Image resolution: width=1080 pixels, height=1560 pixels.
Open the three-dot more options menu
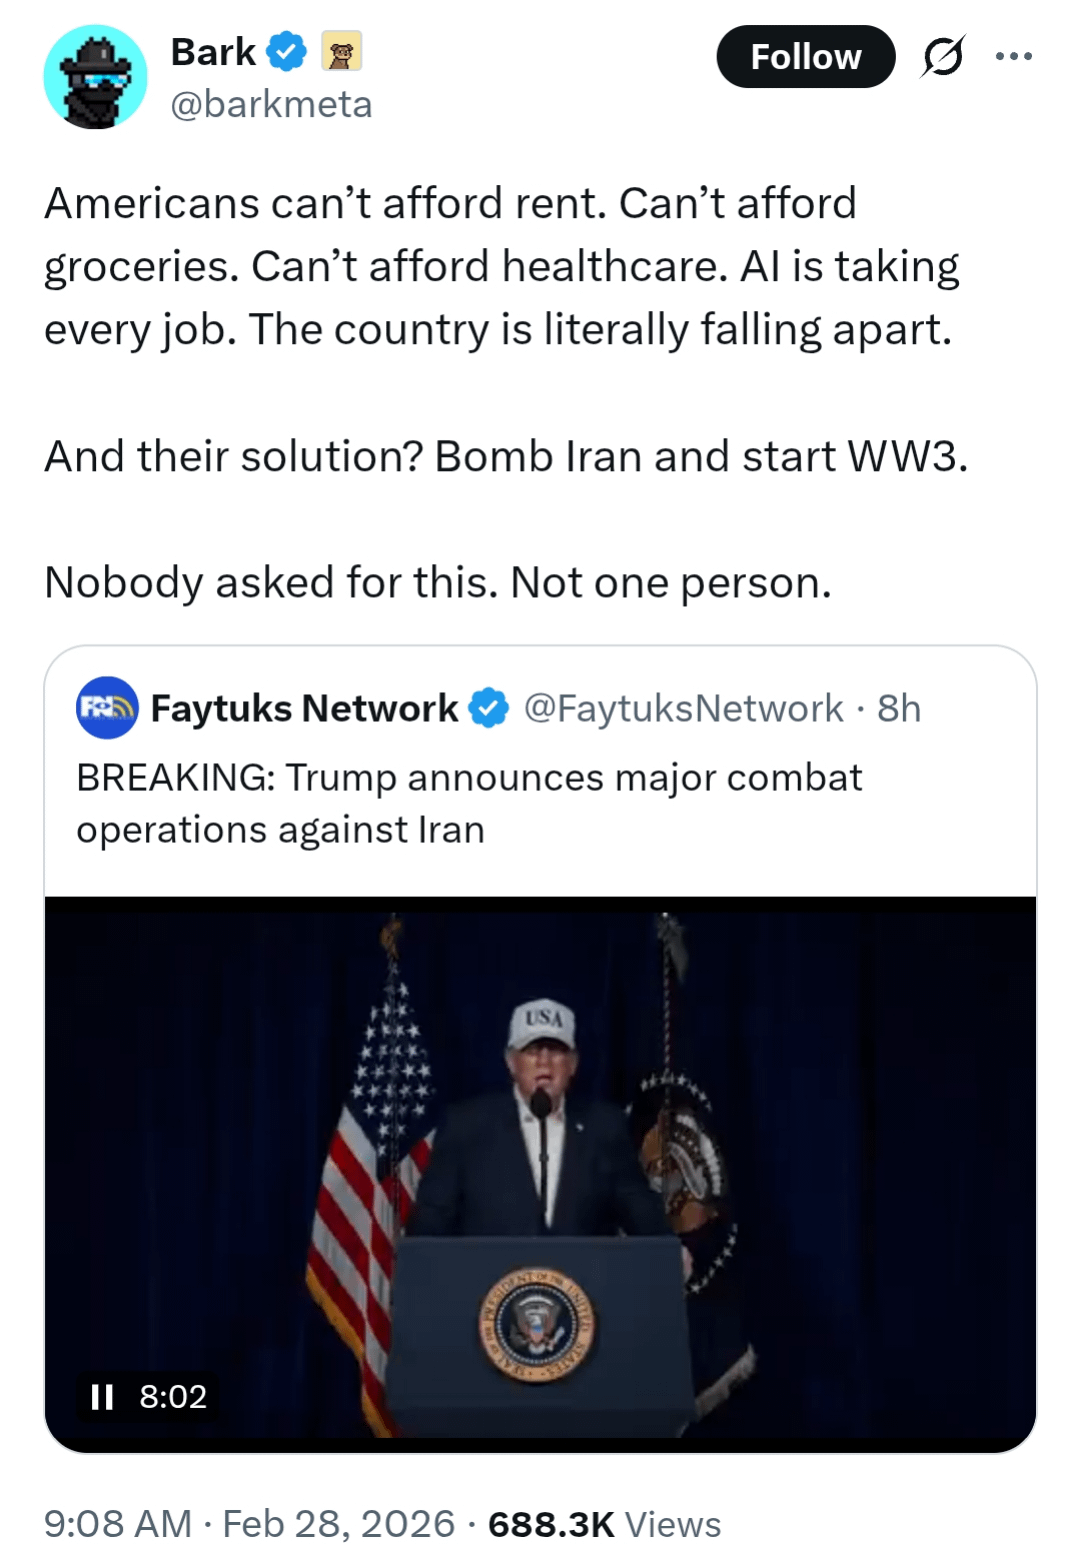(x=1013, y=57)
